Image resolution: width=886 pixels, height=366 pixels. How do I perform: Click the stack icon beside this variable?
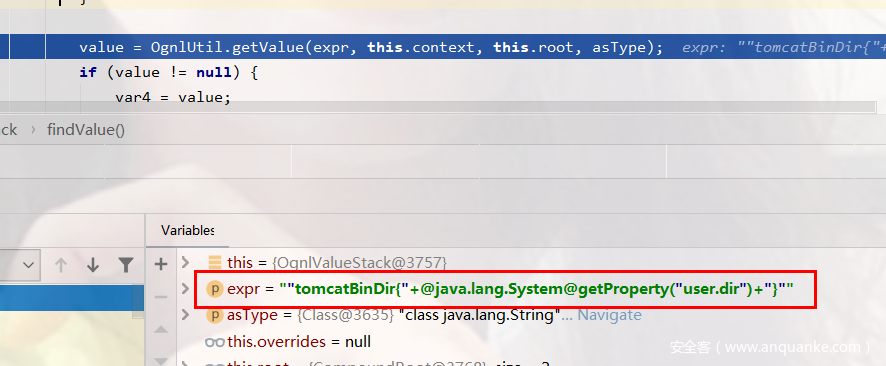(x=215, y=263)
